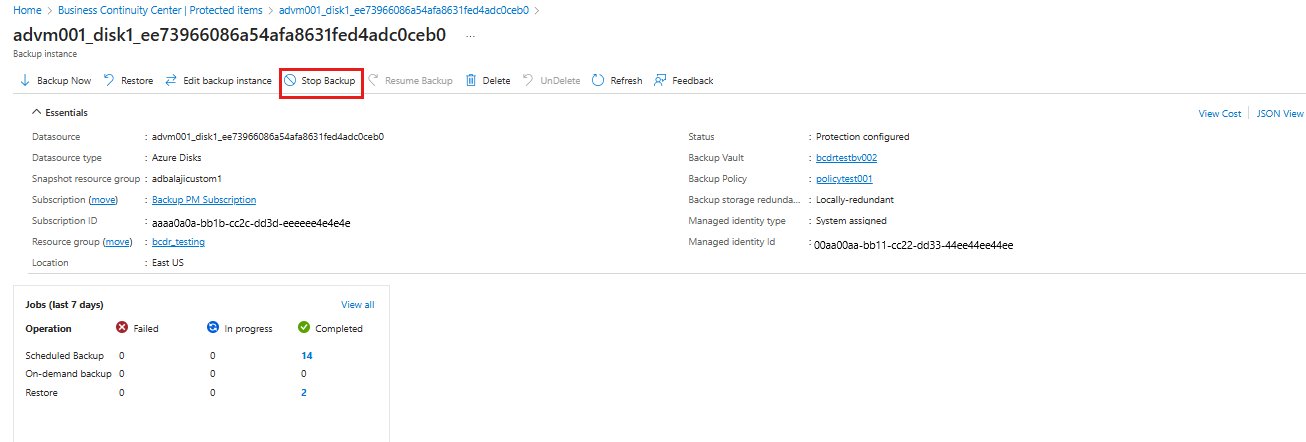Click the Delete label in toolbar
Screen dimensions: 1306x442
496,81
